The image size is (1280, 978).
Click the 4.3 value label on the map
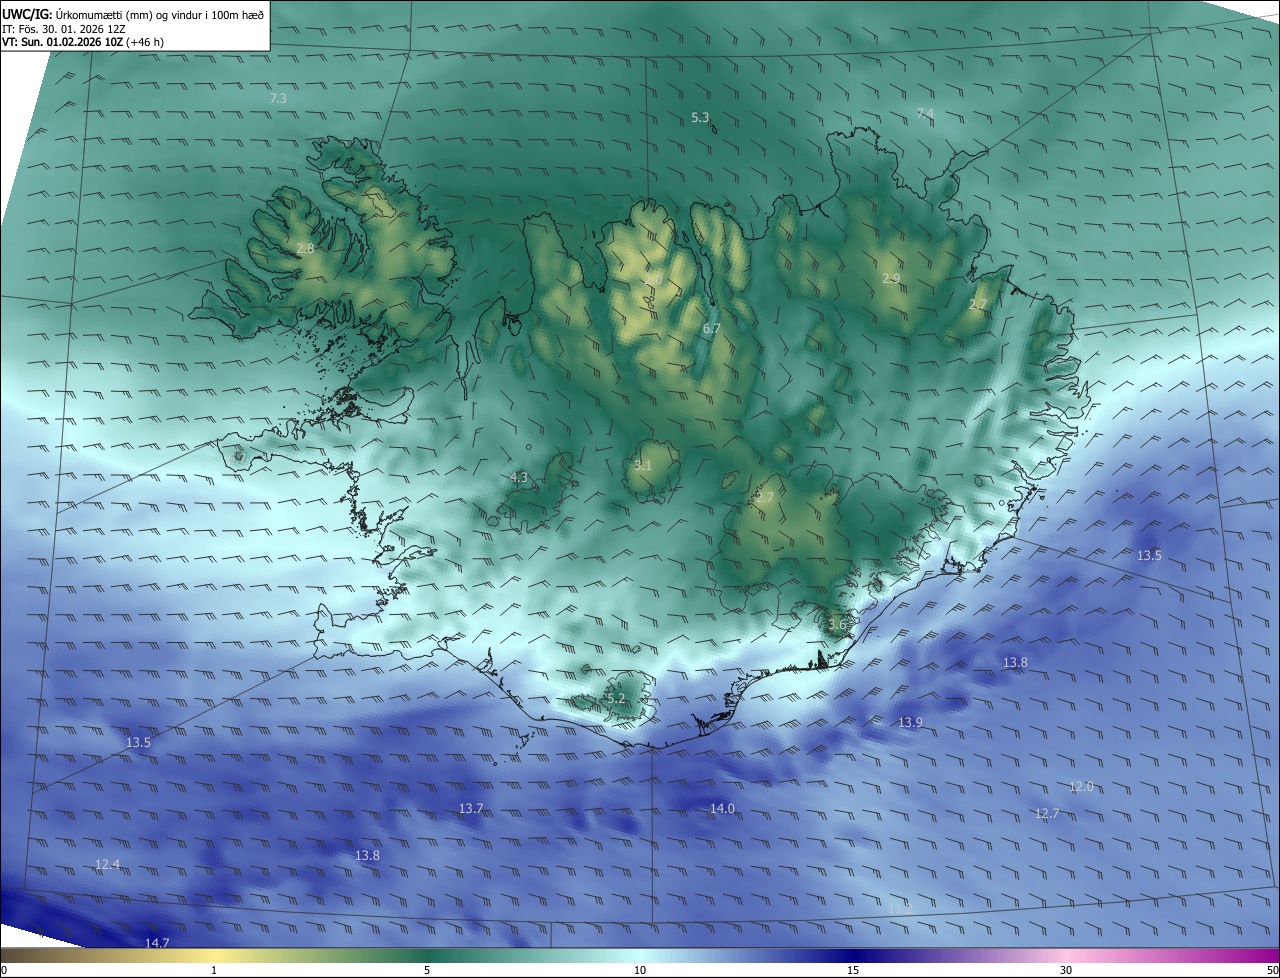point(519,477)
